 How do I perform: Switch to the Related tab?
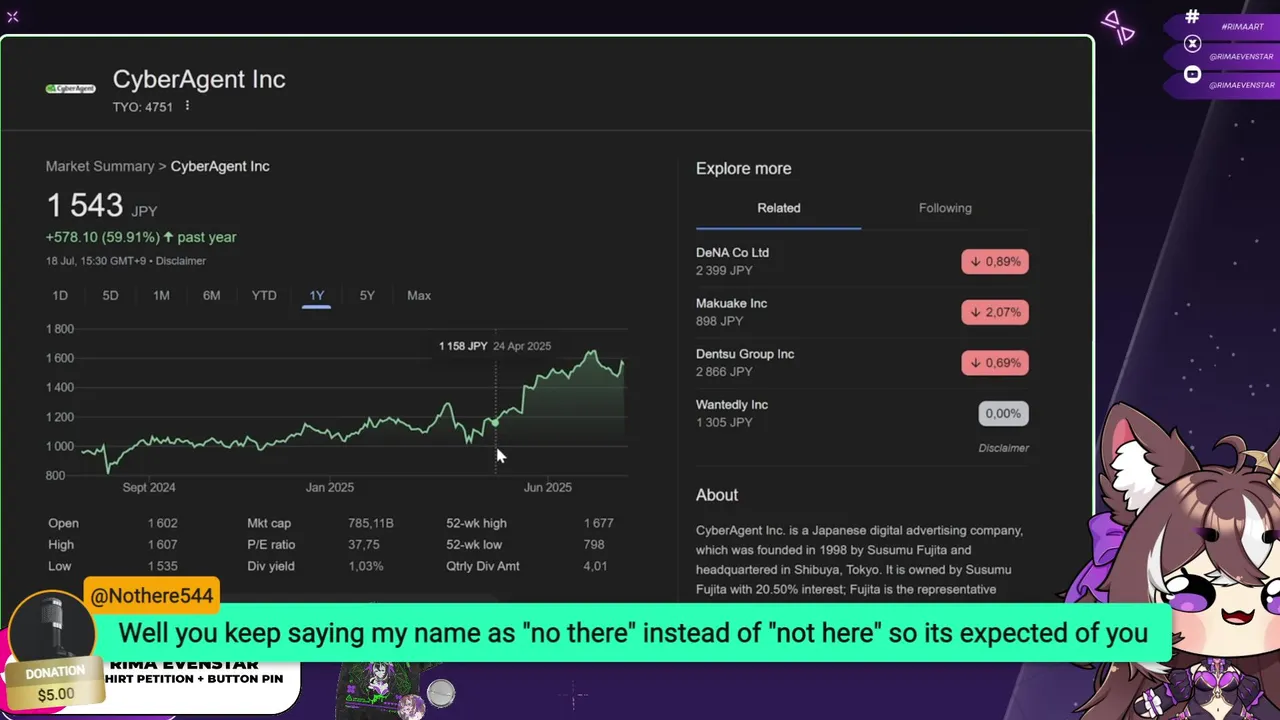pyautogui.click(x=778, y=208)
